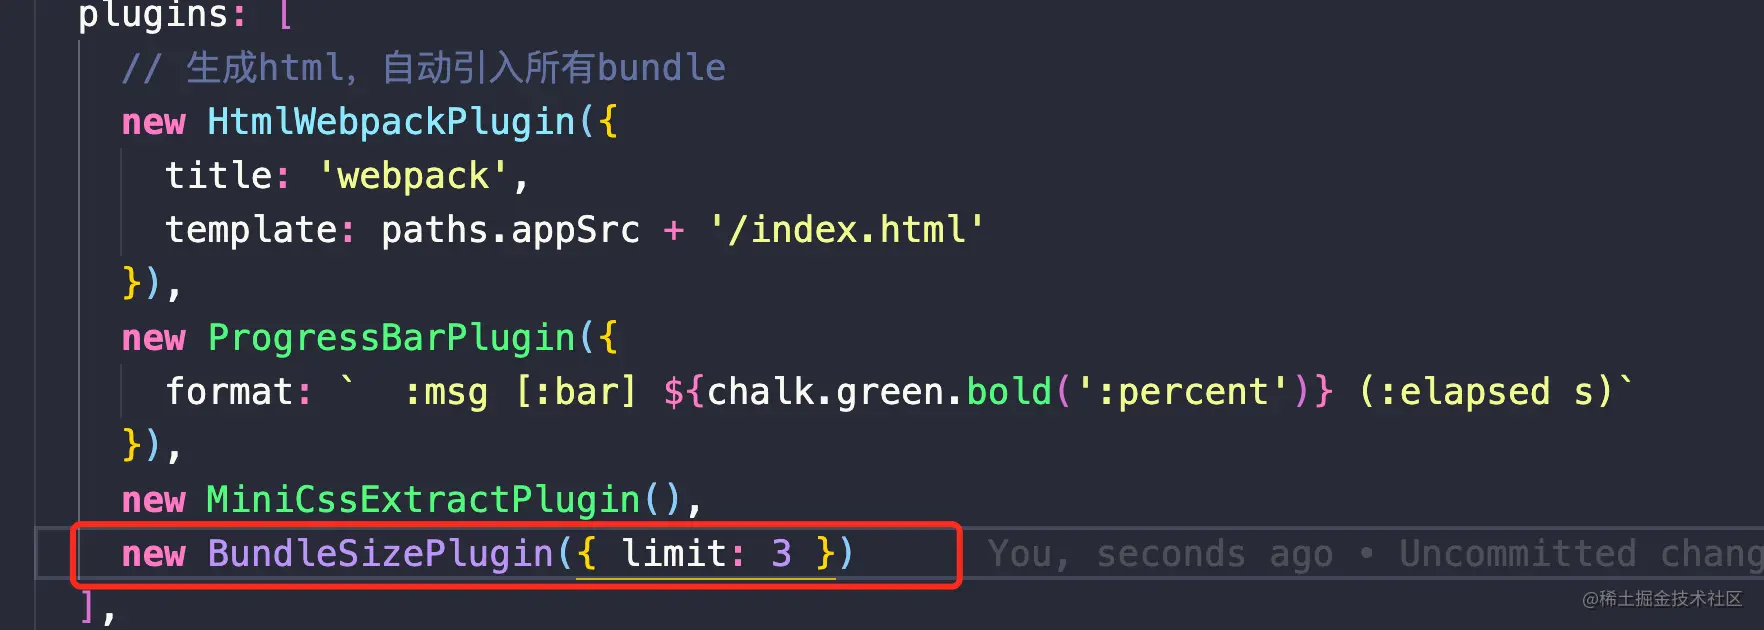Place cursor on the format property key
1764x630 pixels.
229,392
